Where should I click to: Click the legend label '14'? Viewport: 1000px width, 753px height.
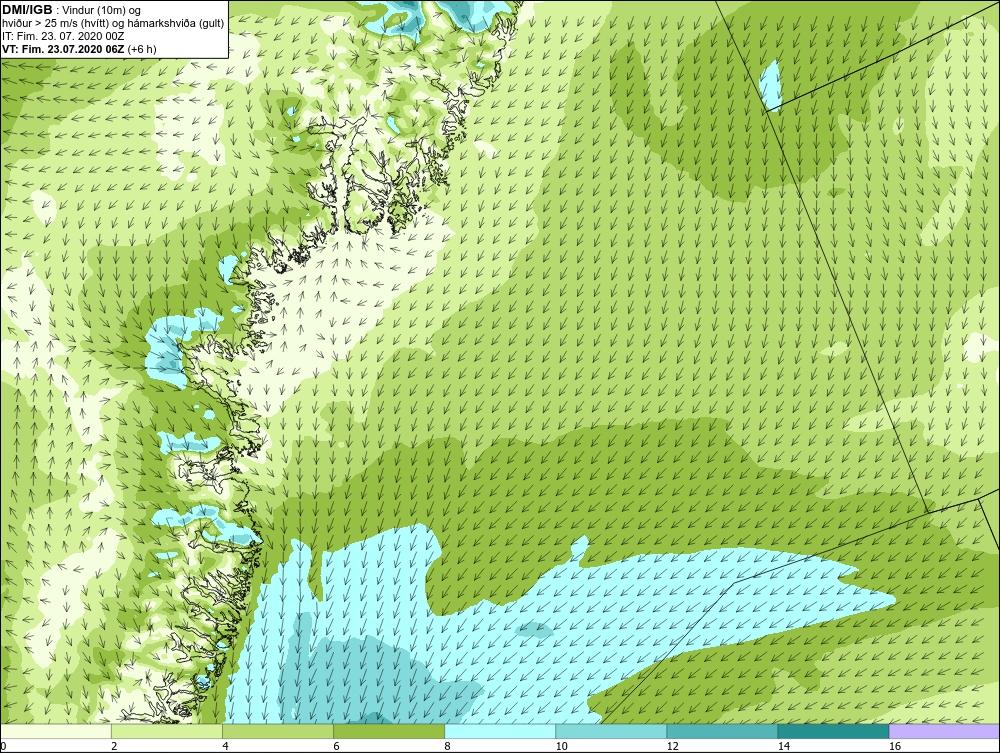coord(784,746)
